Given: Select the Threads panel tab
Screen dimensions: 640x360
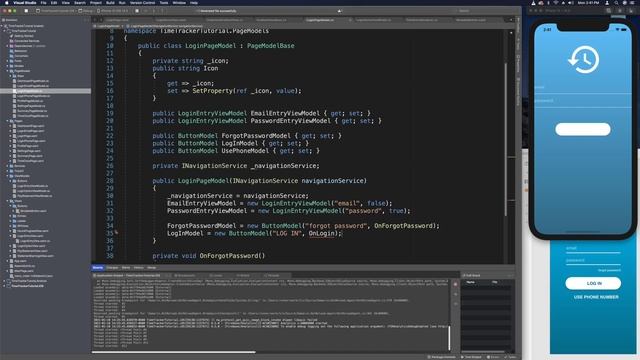Looking at the screenshot, I should 273,276.
